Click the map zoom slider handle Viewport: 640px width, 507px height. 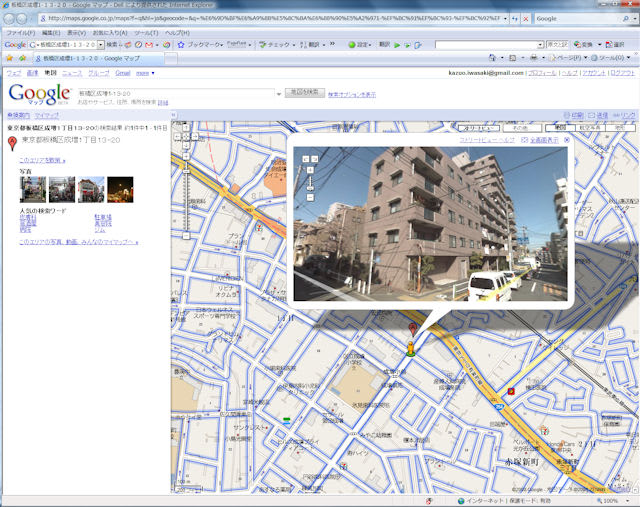pos(186,172)
